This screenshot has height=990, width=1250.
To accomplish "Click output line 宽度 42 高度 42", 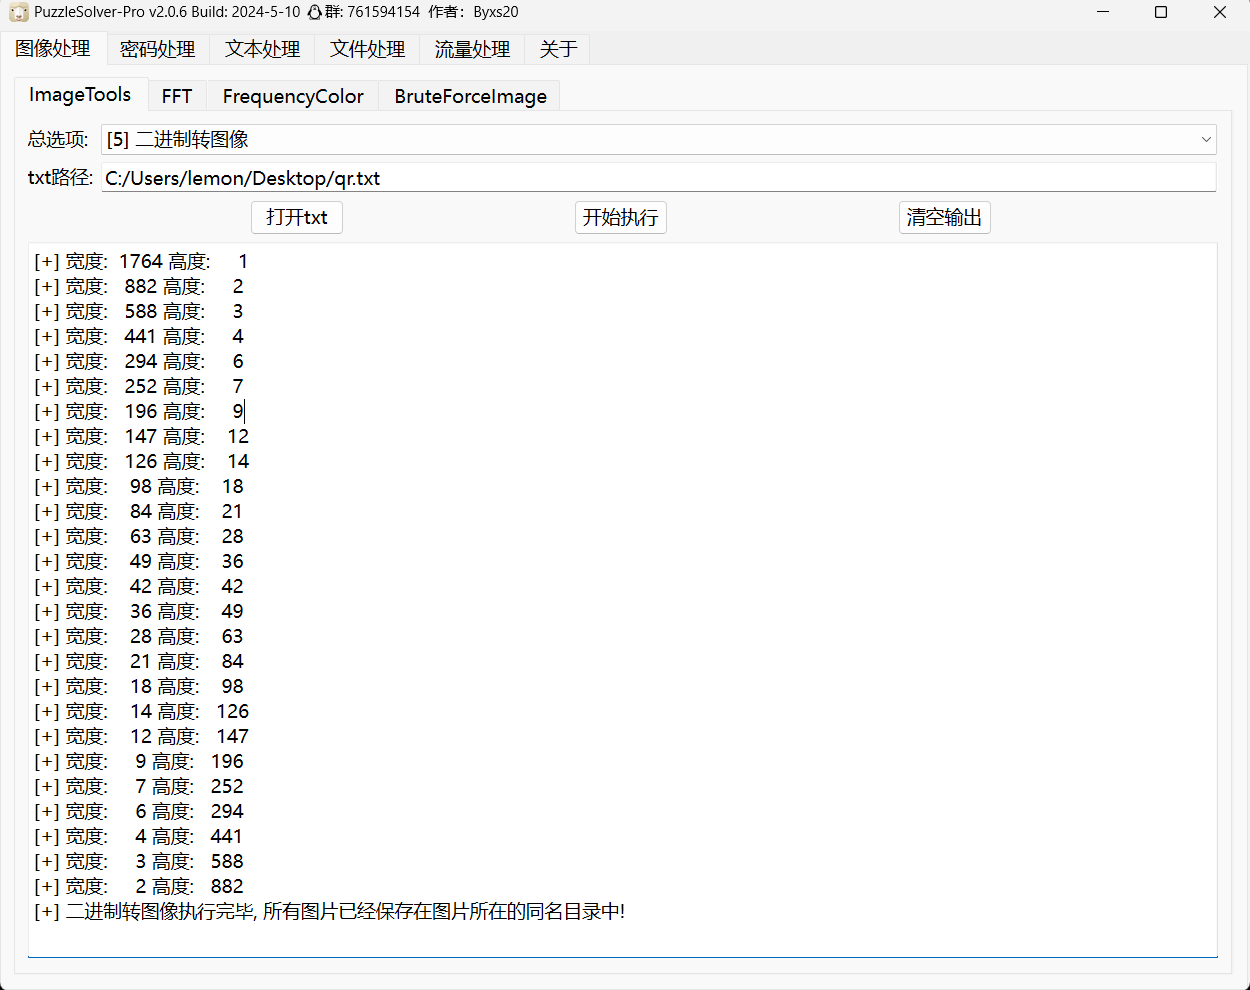I will (139, 587).
